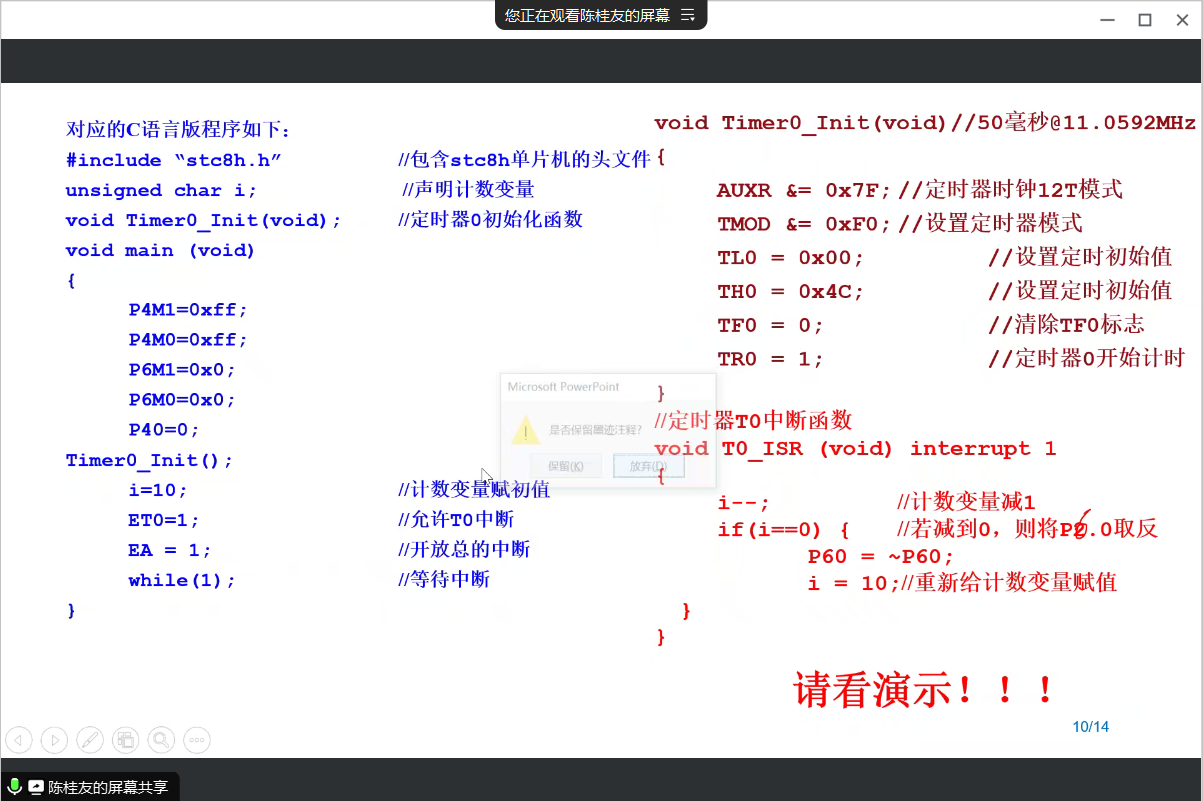Show all slides overview icon
Image resolution: width=1203 pixels, height=801 pixels.
point(125,740)
